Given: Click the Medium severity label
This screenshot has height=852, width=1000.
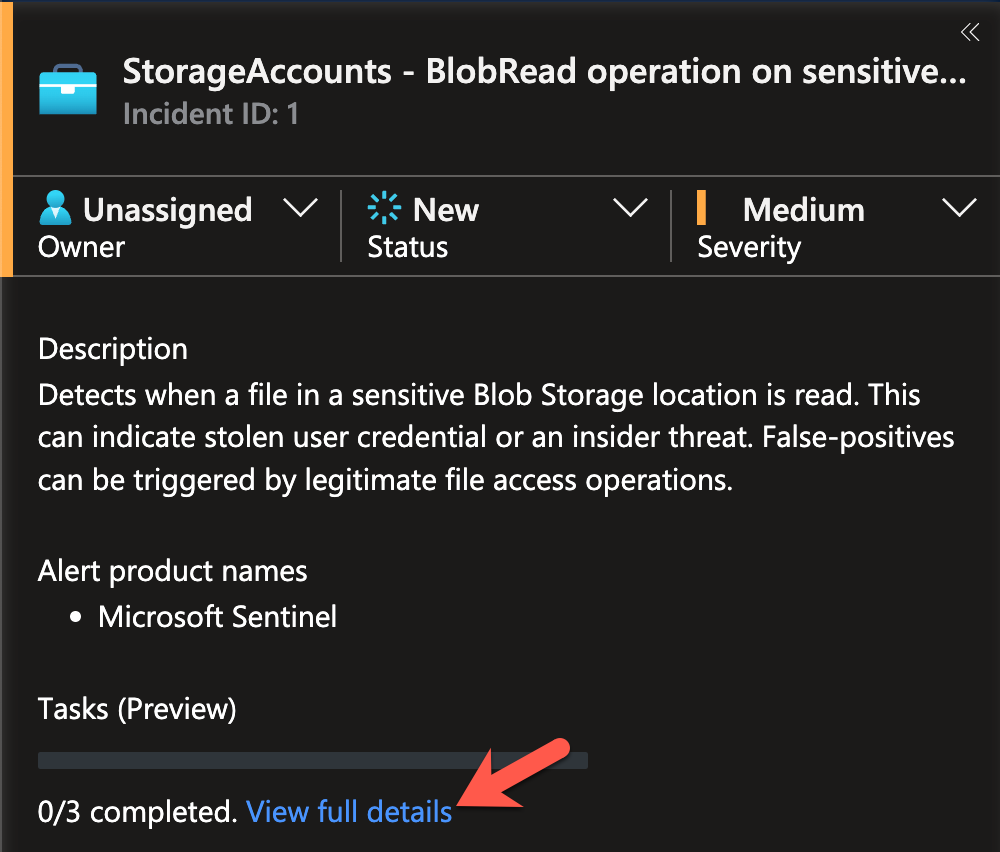Looking at the screenshot, I should 803,210.
